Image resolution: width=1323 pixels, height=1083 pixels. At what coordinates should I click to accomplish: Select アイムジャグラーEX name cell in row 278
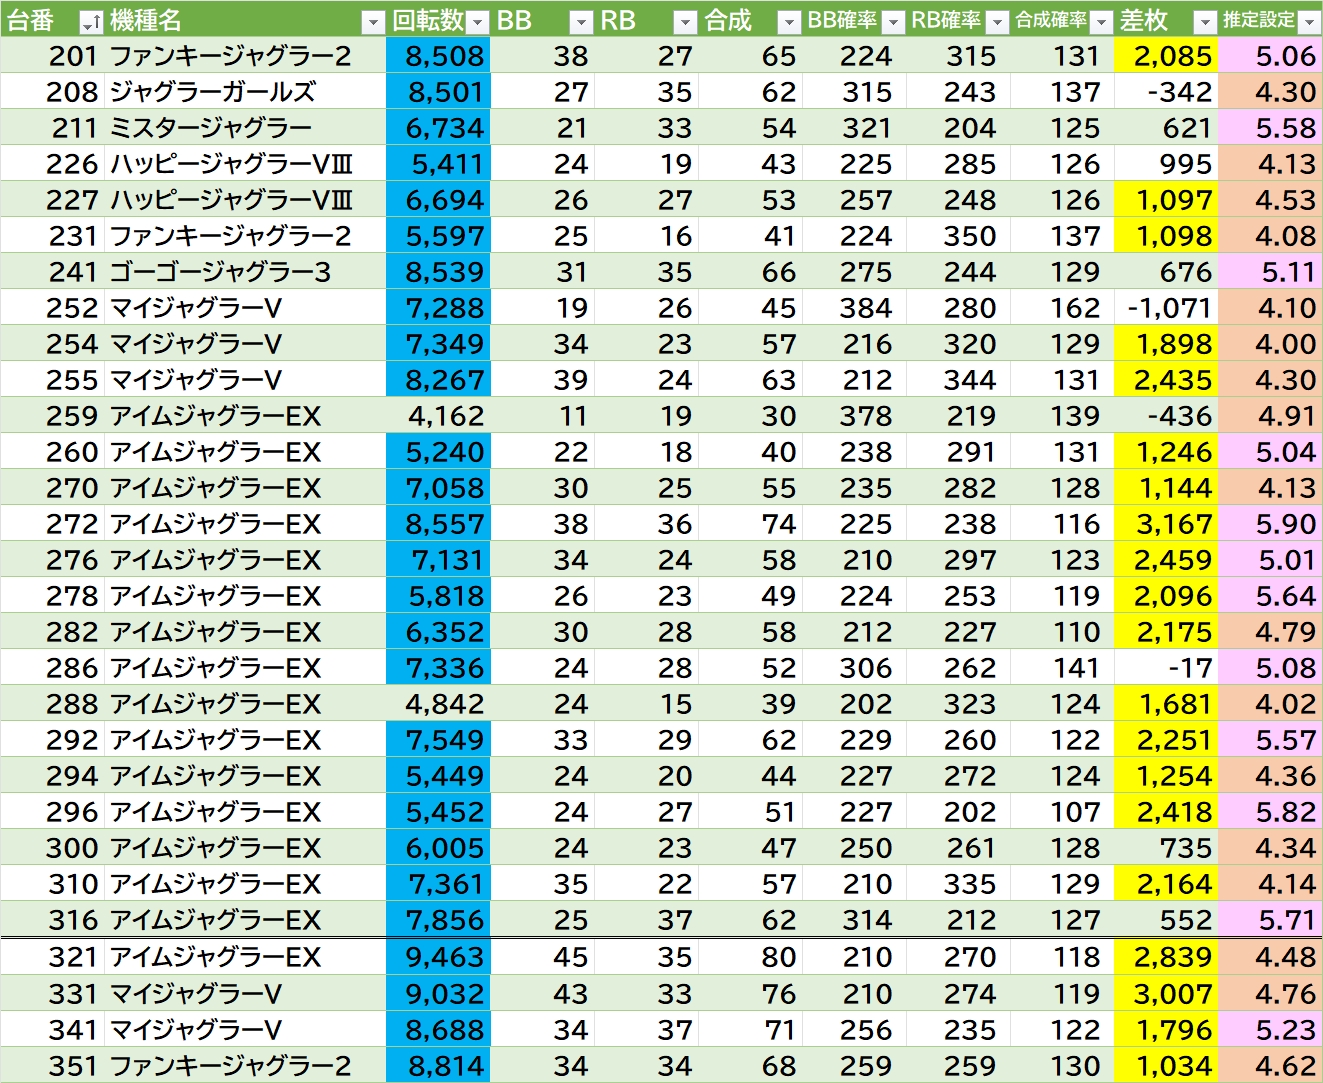(245, 596)
